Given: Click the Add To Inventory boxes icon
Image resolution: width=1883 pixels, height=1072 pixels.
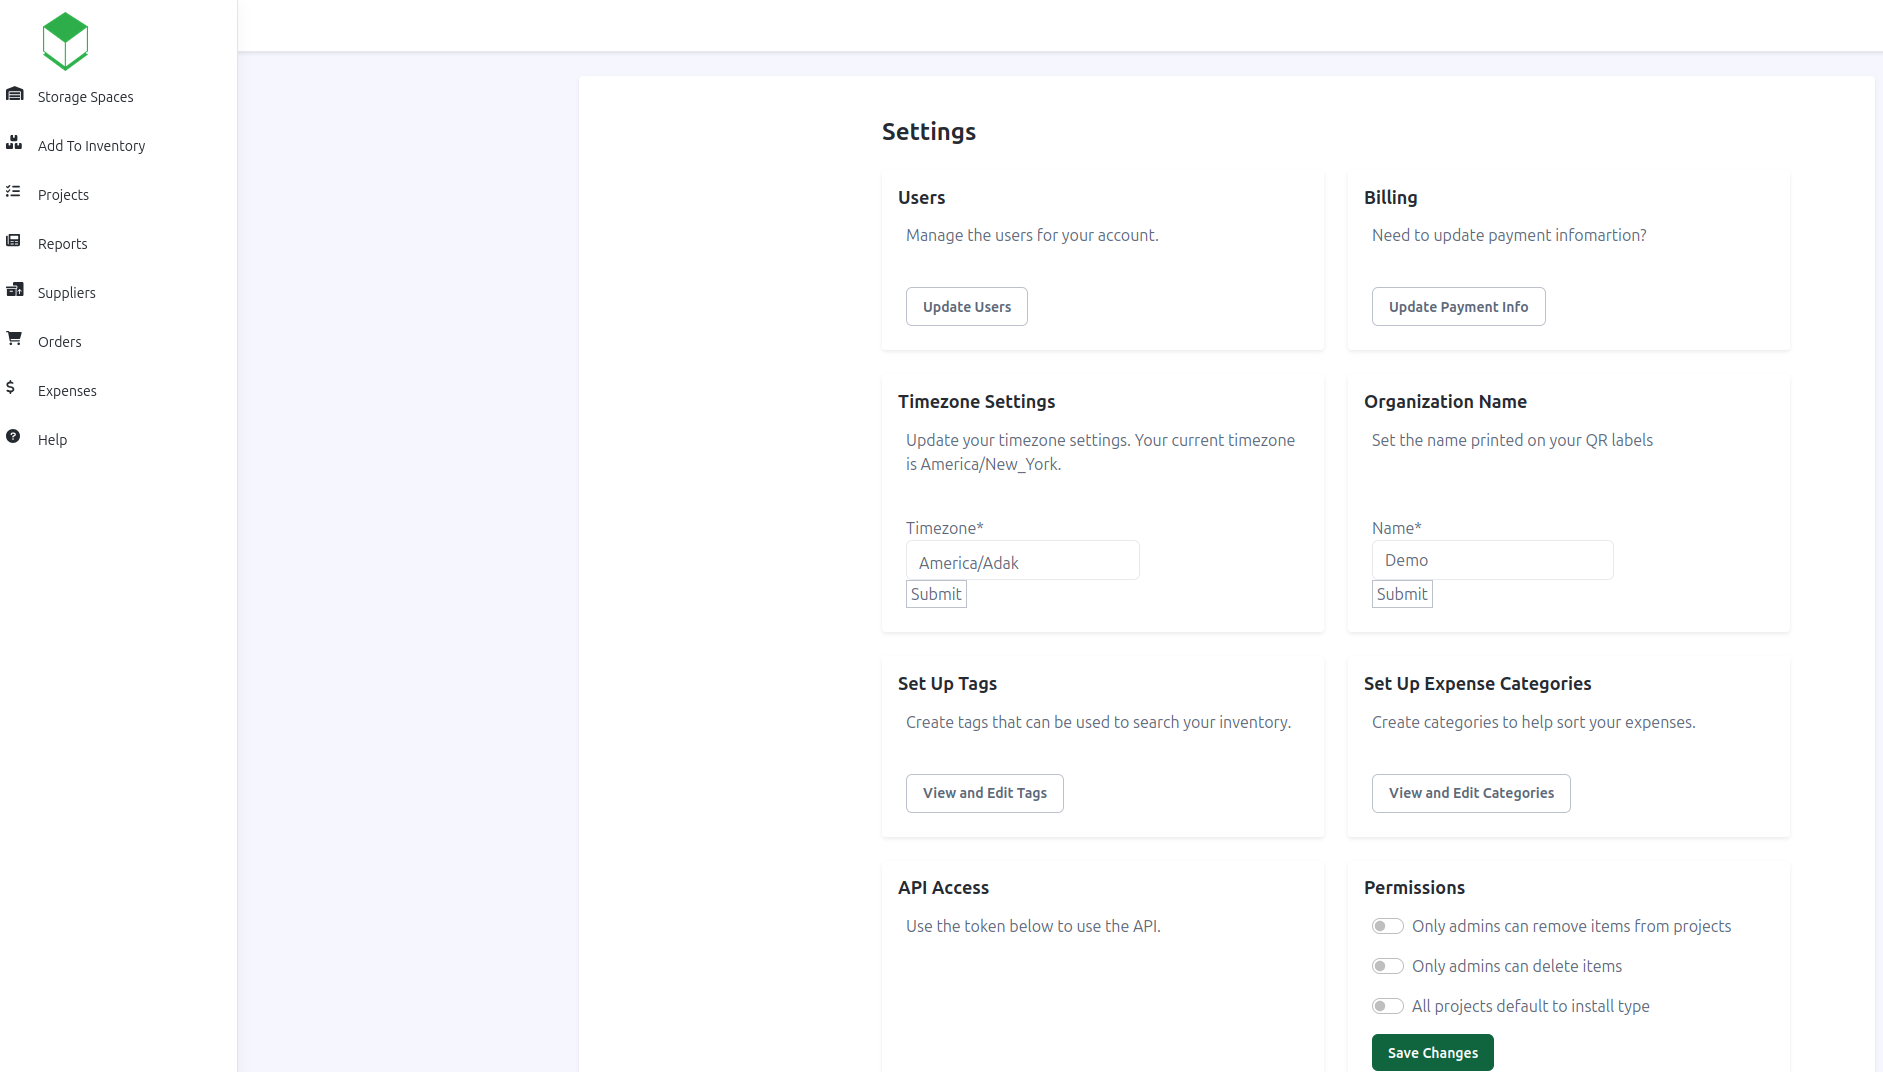Looking at the screenshot, I should (x=14, y=143).
